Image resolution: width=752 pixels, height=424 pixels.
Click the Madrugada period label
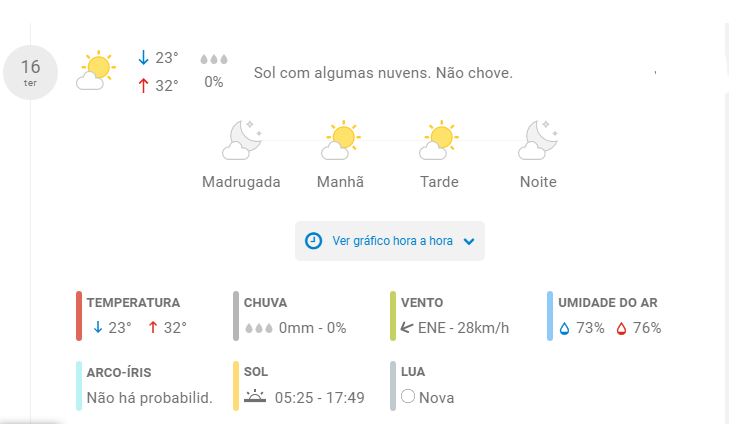[x=241, y=182]
